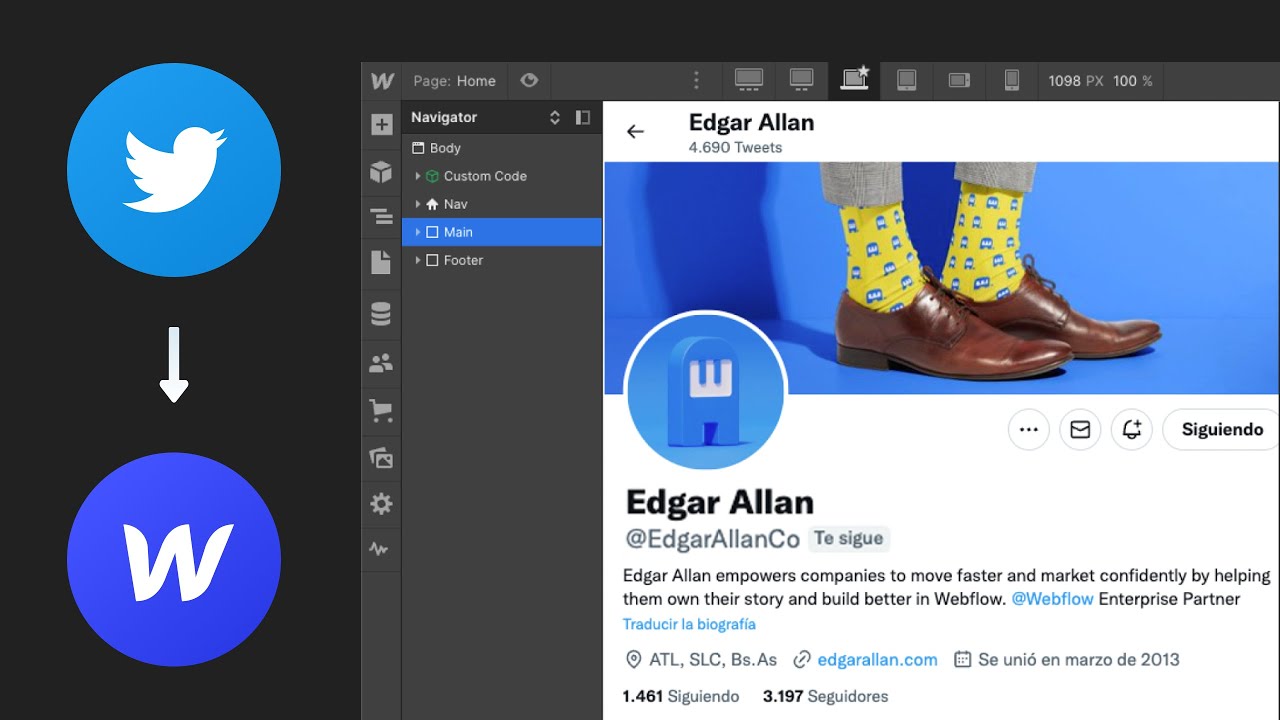Viewport: 1280px width, 720px height.
Task: Open the Components cube panel
Action: 381,172
